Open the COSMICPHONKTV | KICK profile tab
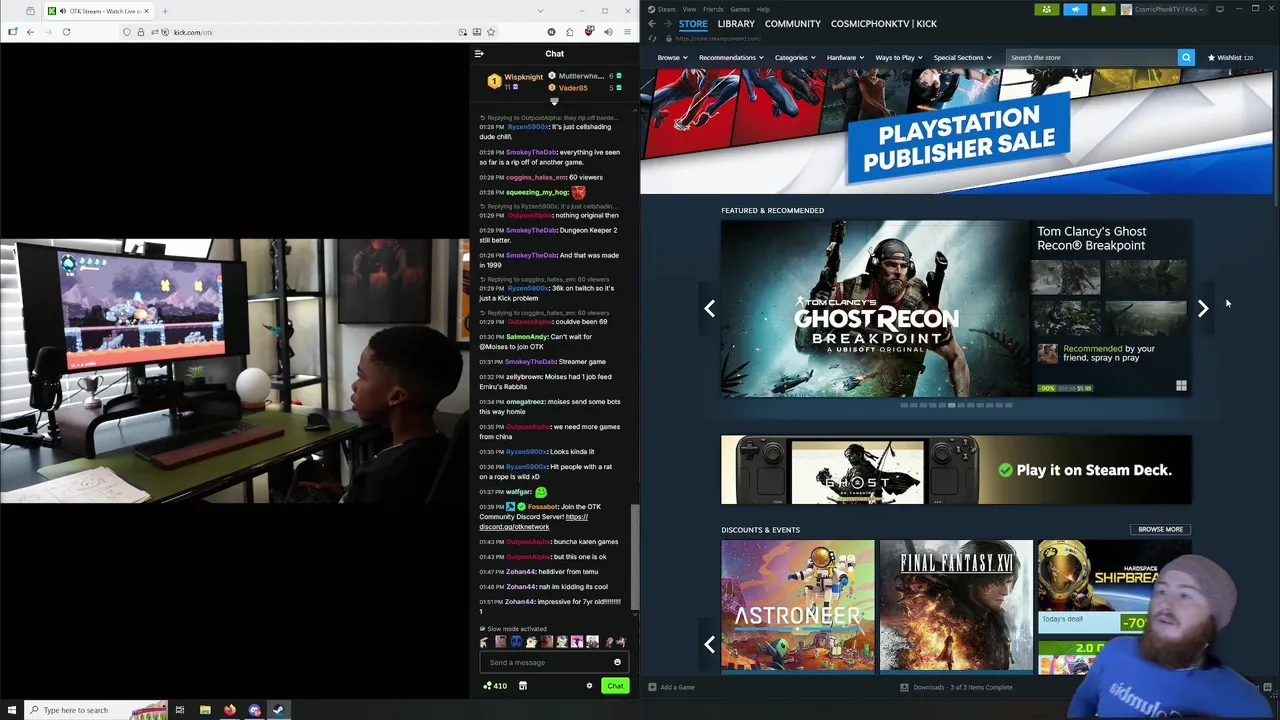This screenshot has width=1280, height=720. [883, 23]
